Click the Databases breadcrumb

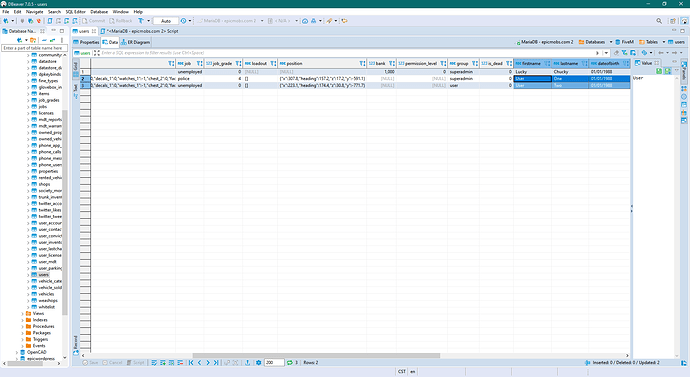591,42
